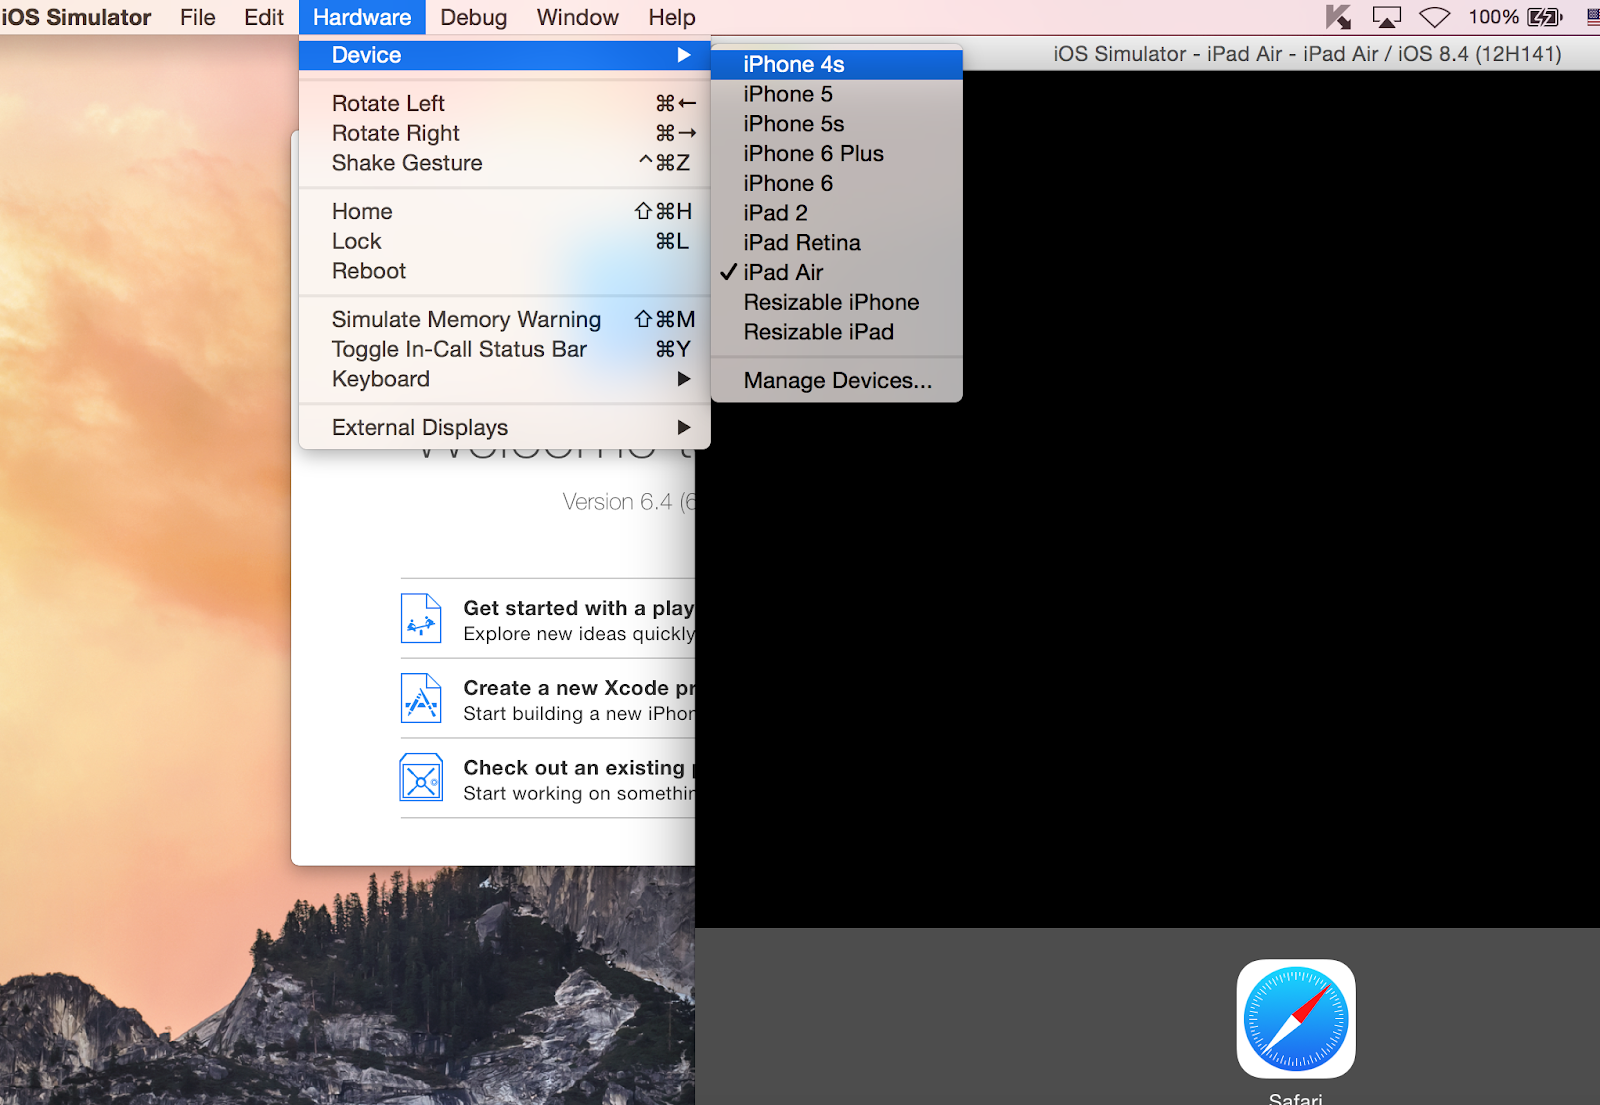Select iPhone 5 device

(837, 94)
